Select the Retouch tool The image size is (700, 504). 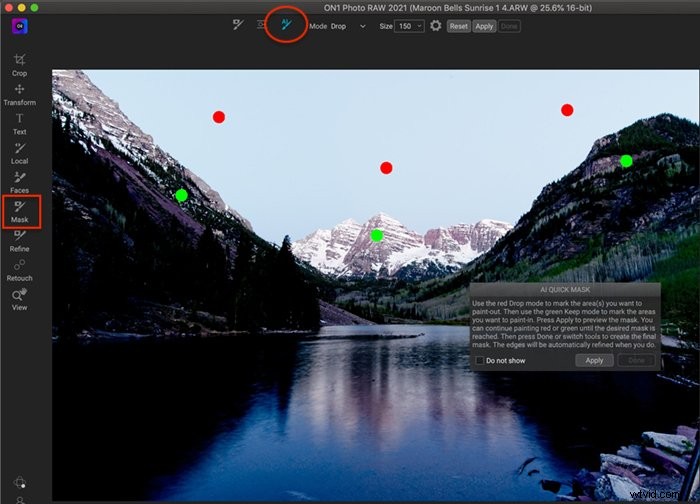19,271
